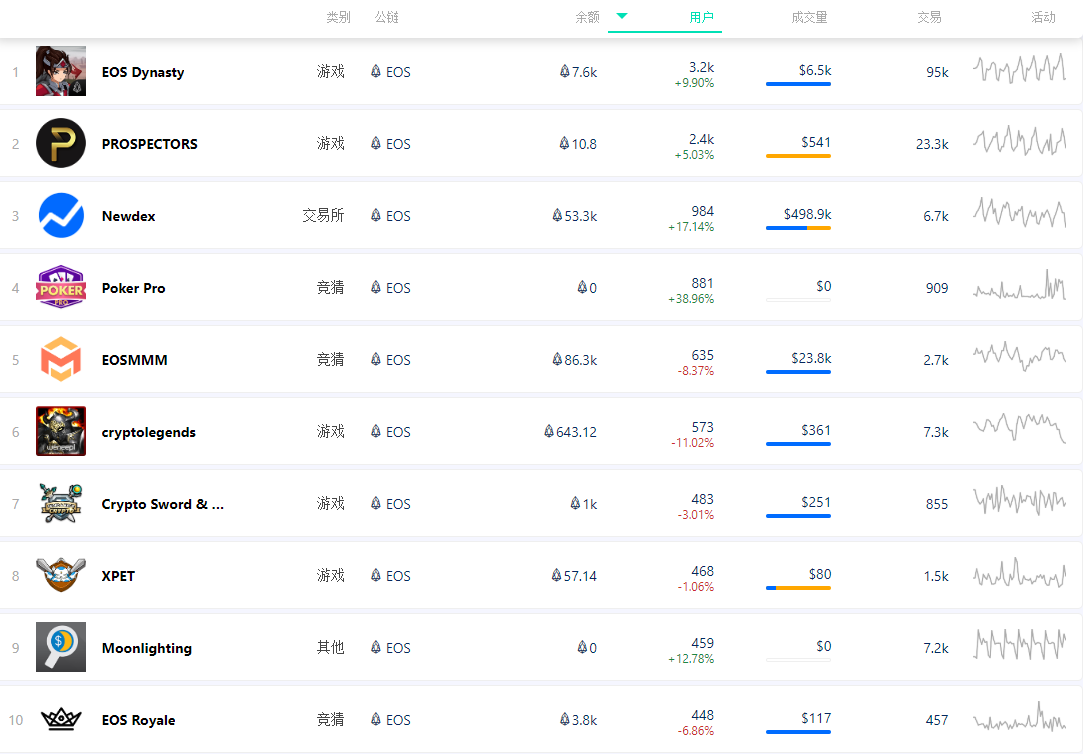Open the Crypto Sword & ... logo icon
The height and width of the screenshot is (754, 1083).
[x=61, y=503]
